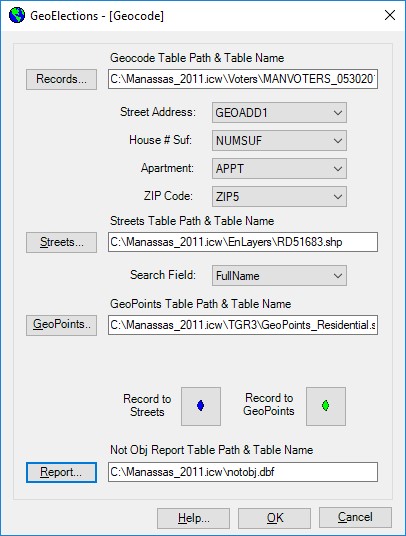
Task: Click the 'Search Field:' label
Action: click(x=163, y=275)
